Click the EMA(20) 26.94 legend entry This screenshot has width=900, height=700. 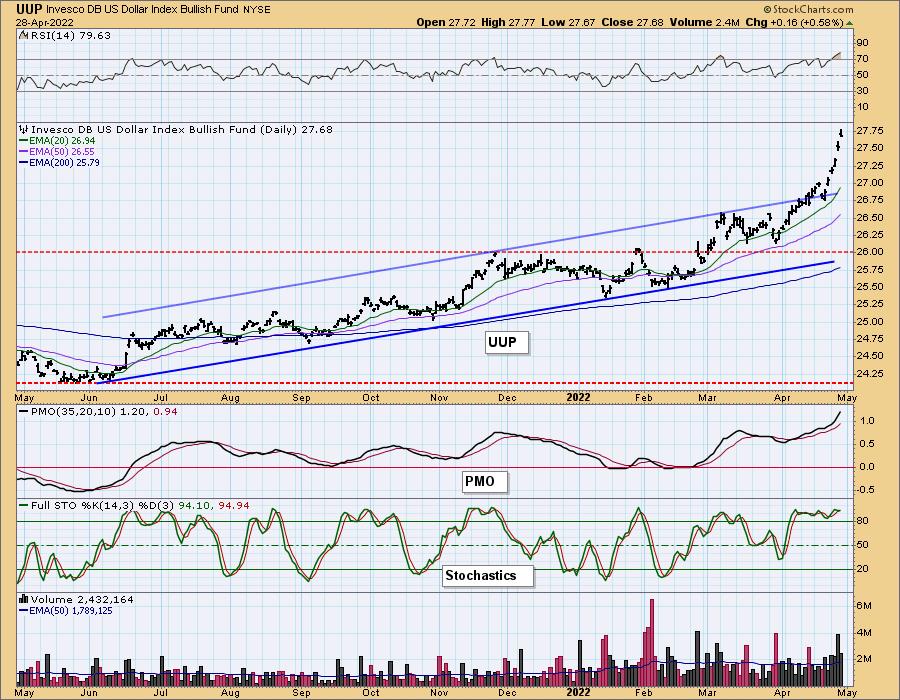click(57, 141)
